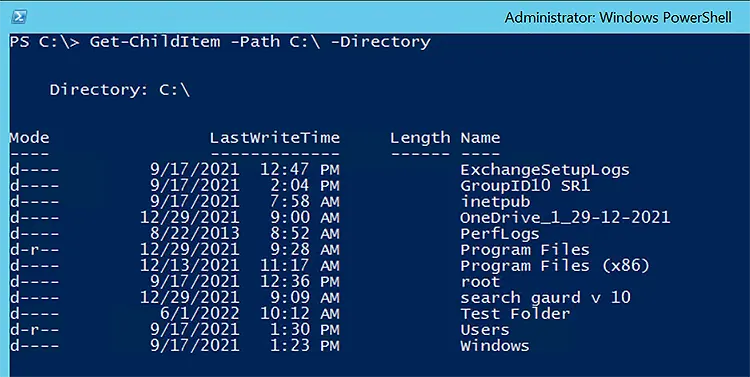Select the folder name 'Windows'
This screenshot has height=377, width=750.
(495, 346)
